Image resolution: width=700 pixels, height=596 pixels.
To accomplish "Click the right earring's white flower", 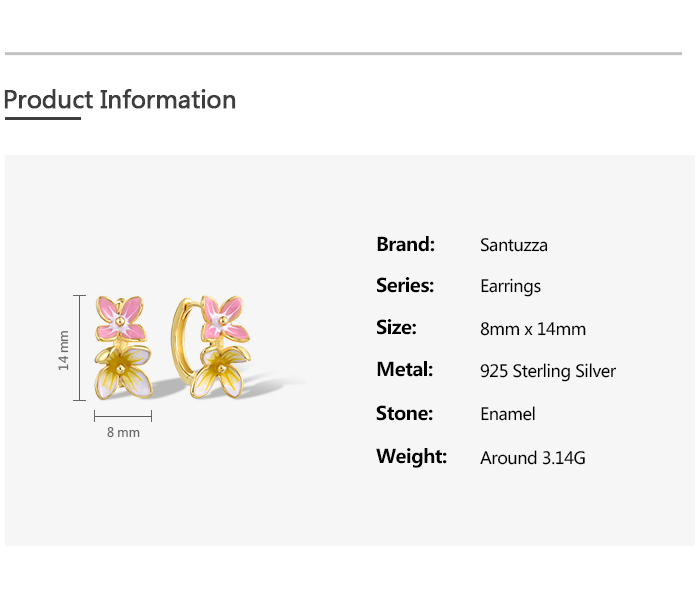I will [x=220, y=371].
